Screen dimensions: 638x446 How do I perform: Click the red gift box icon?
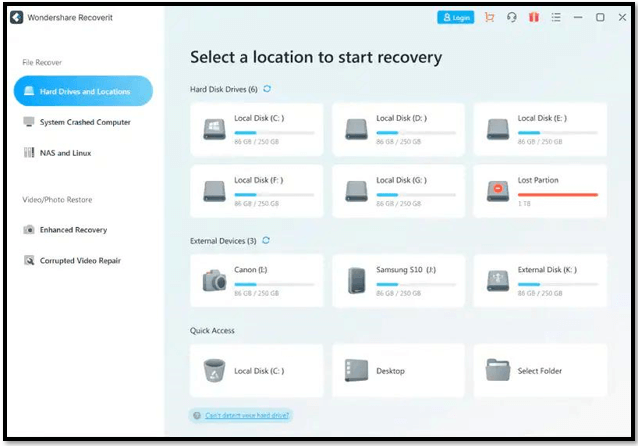click(x=533, y=17)
